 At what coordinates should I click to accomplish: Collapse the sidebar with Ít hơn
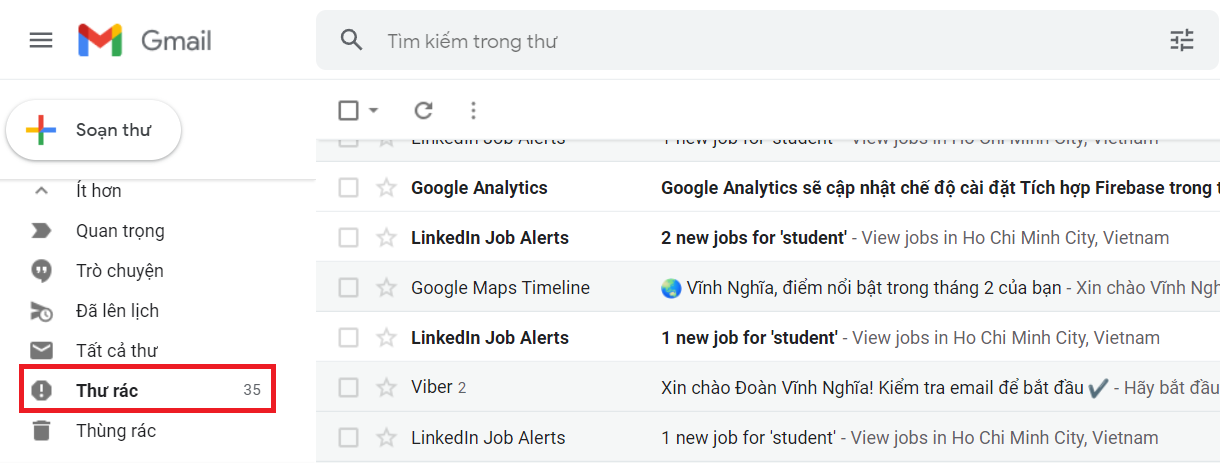pos(98,191)
